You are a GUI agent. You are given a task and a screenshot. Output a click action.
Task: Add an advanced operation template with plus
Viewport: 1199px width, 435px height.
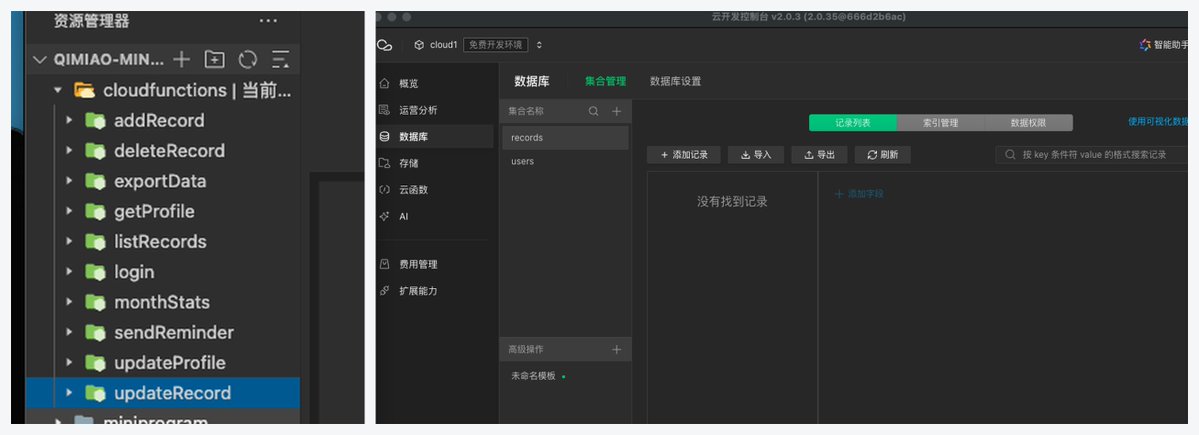point(616,349)
